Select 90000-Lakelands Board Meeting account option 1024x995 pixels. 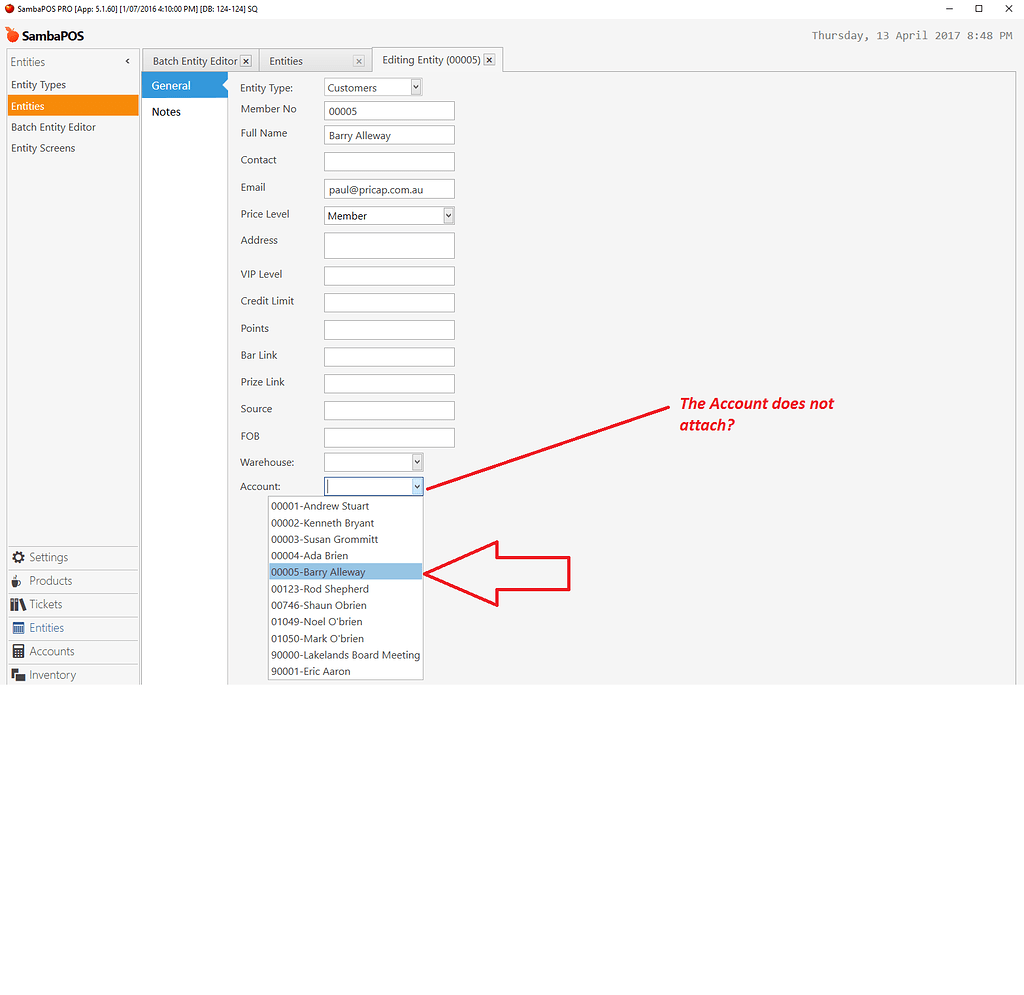(345, 655)
